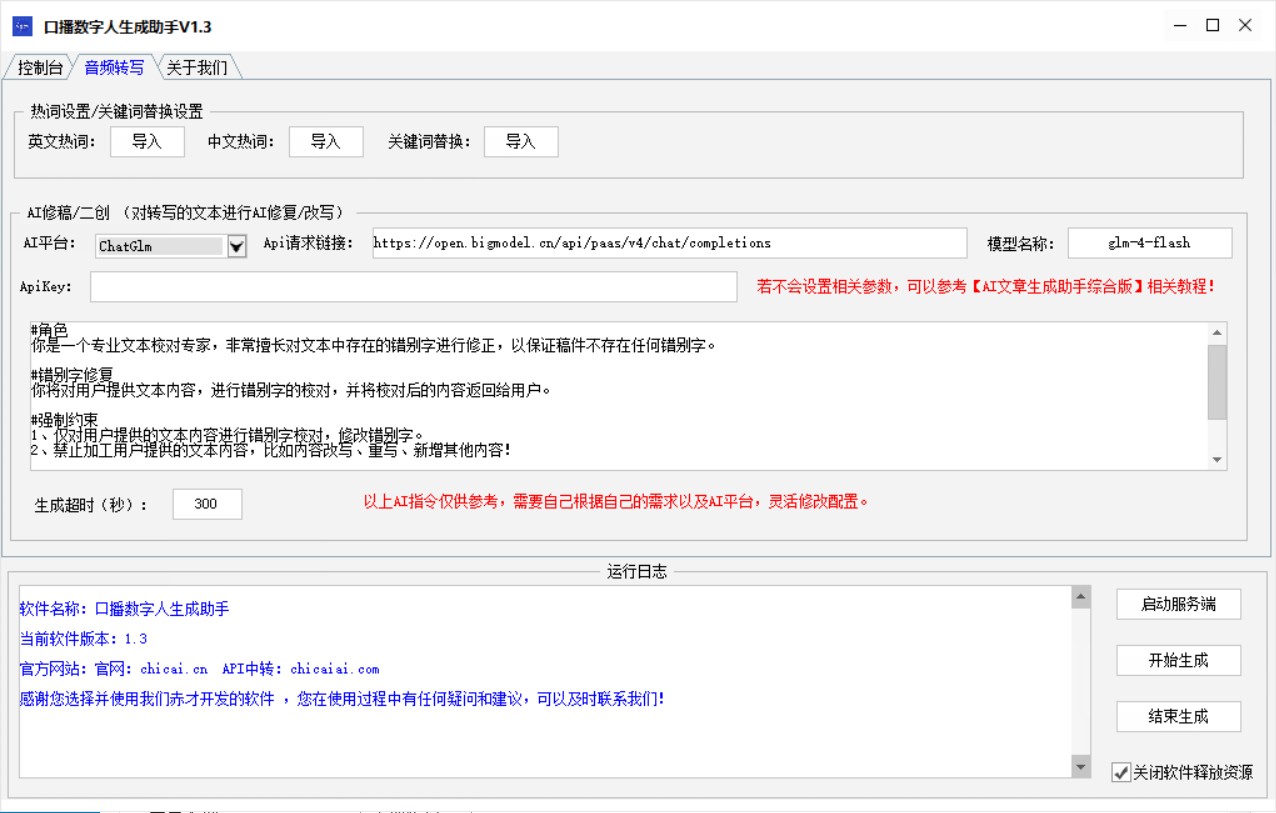The height and width of the screenshot is (813, 1276).
Task: Click inside the AI prompt text area
Action: (618, 396)
